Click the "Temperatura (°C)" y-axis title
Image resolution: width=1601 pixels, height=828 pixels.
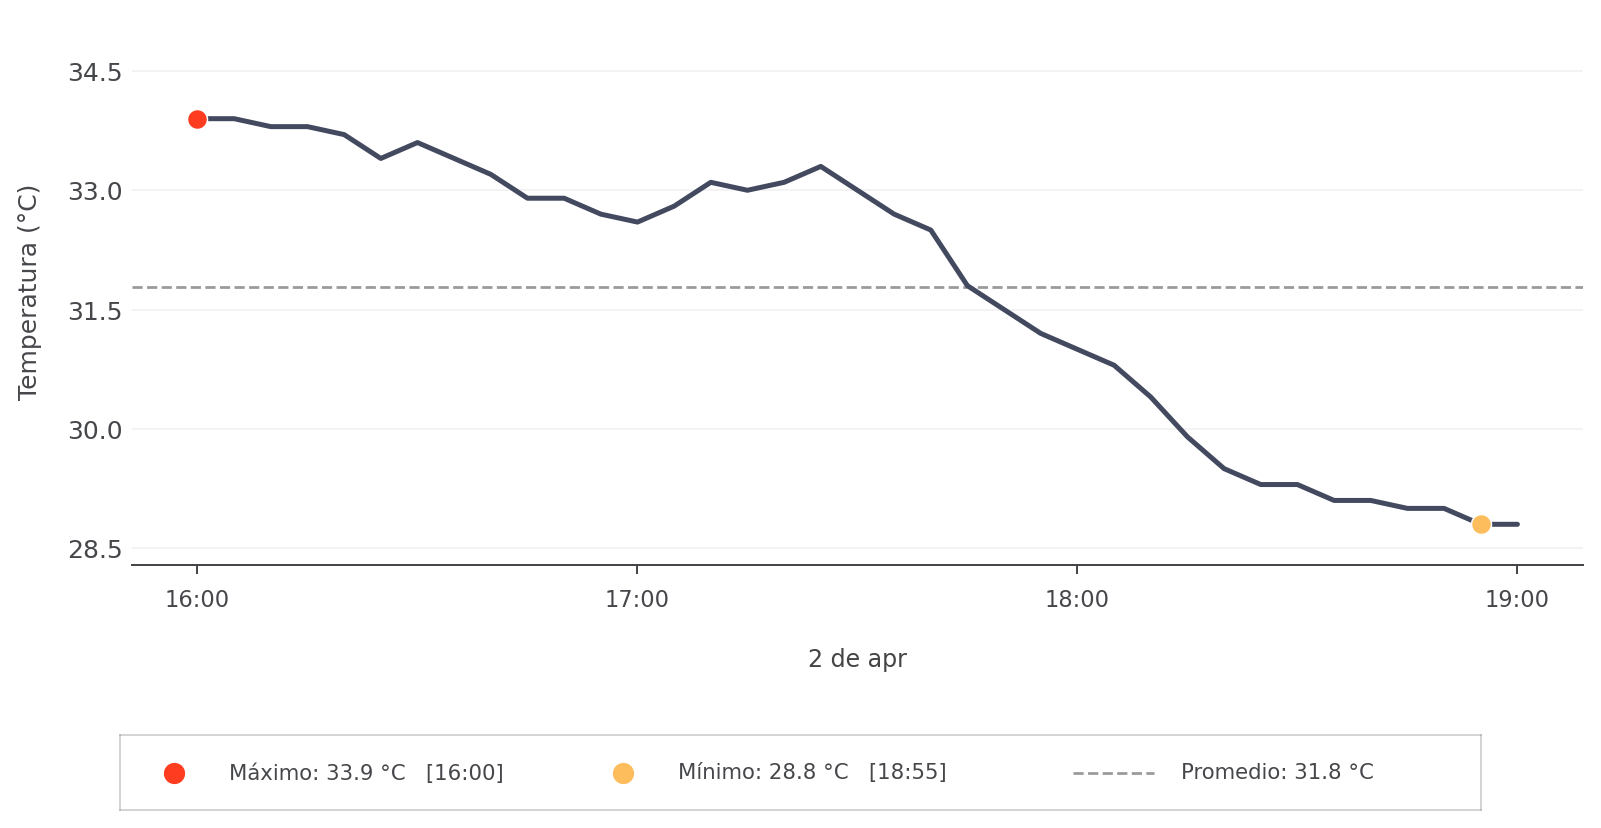click(x=28, y=292)
